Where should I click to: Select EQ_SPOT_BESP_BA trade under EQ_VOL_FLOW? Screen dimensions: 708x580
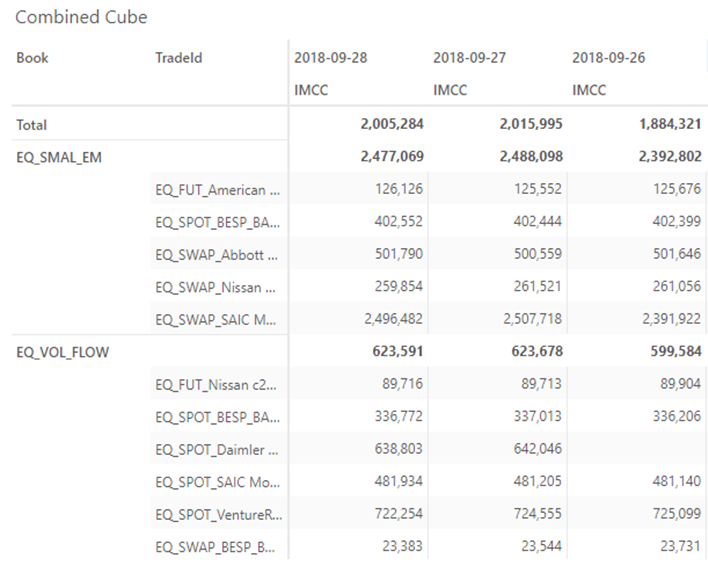pyautogui.click(x=218, y=418)
